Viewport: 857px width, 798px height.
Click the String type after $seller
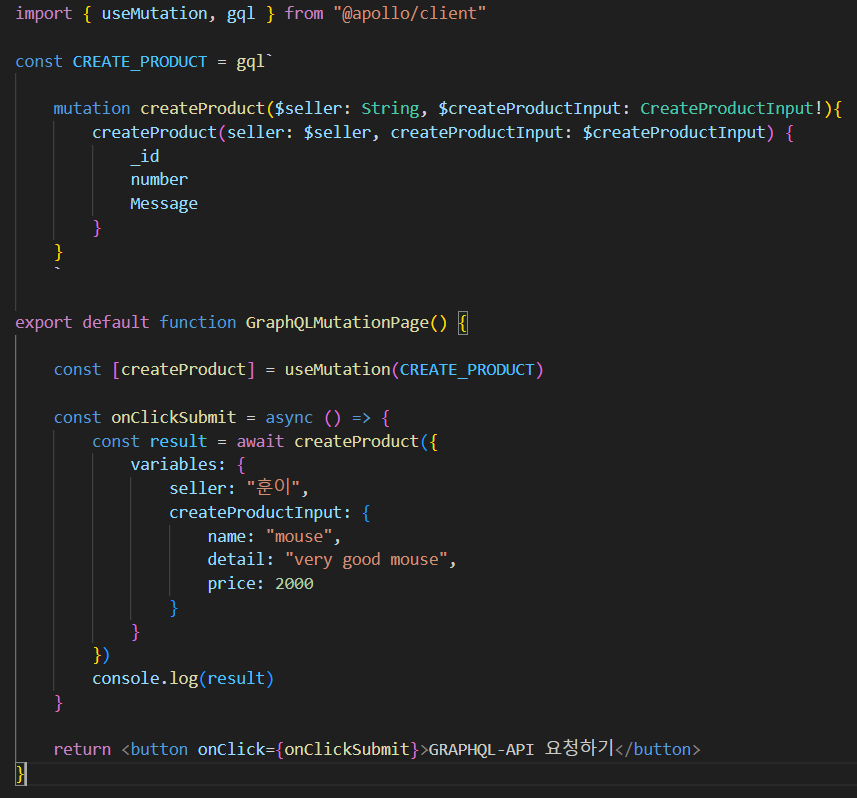tap(390, 108)
